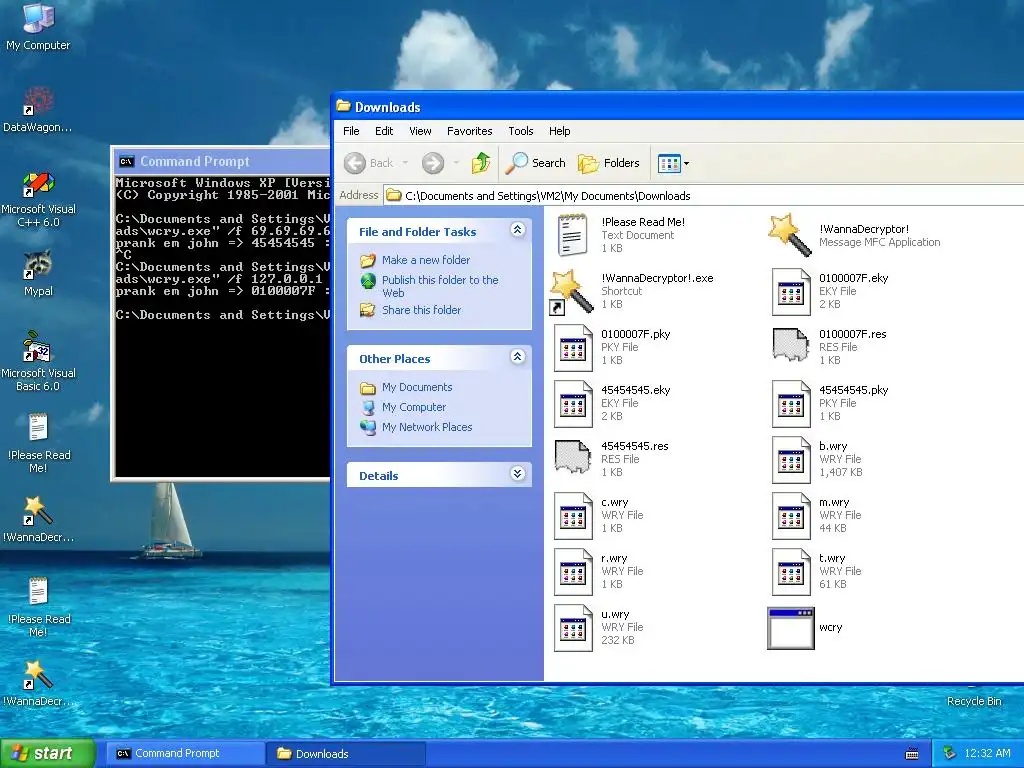Select the b.wry file icon
The image size is (1024, 768).
coord(791,460)
